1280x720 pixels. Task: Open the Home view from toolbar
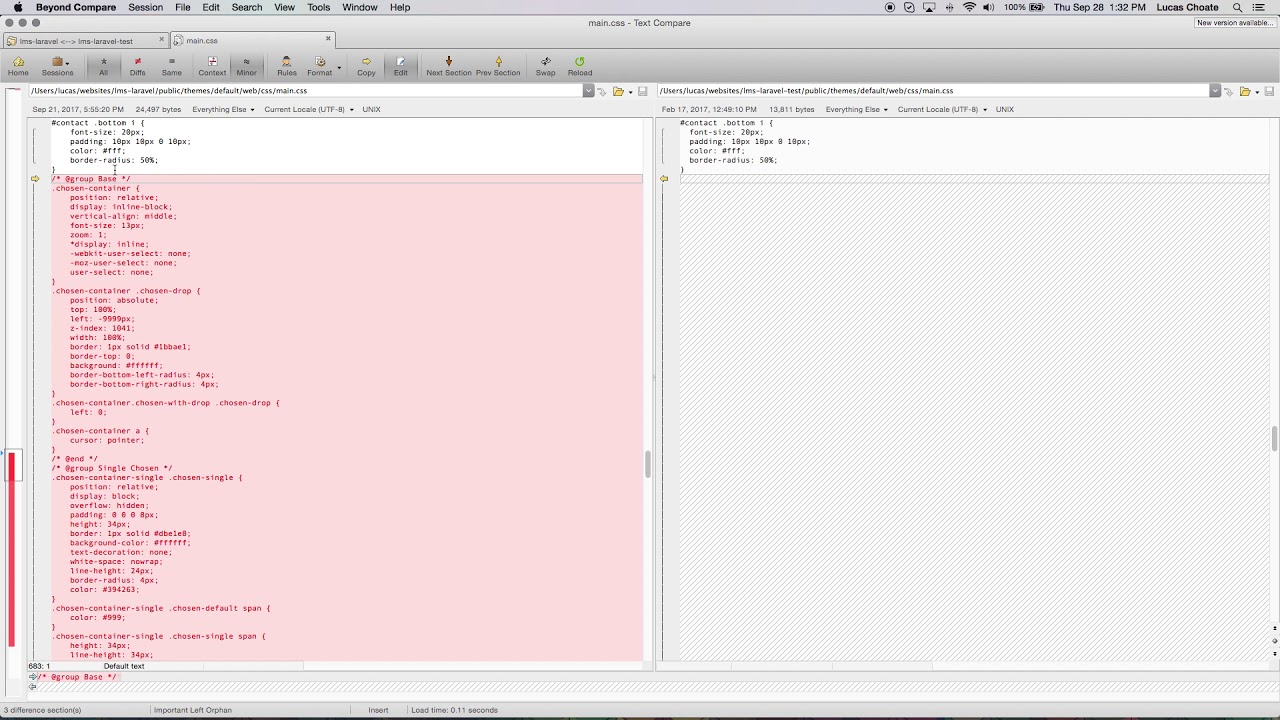tap(18, 66)
